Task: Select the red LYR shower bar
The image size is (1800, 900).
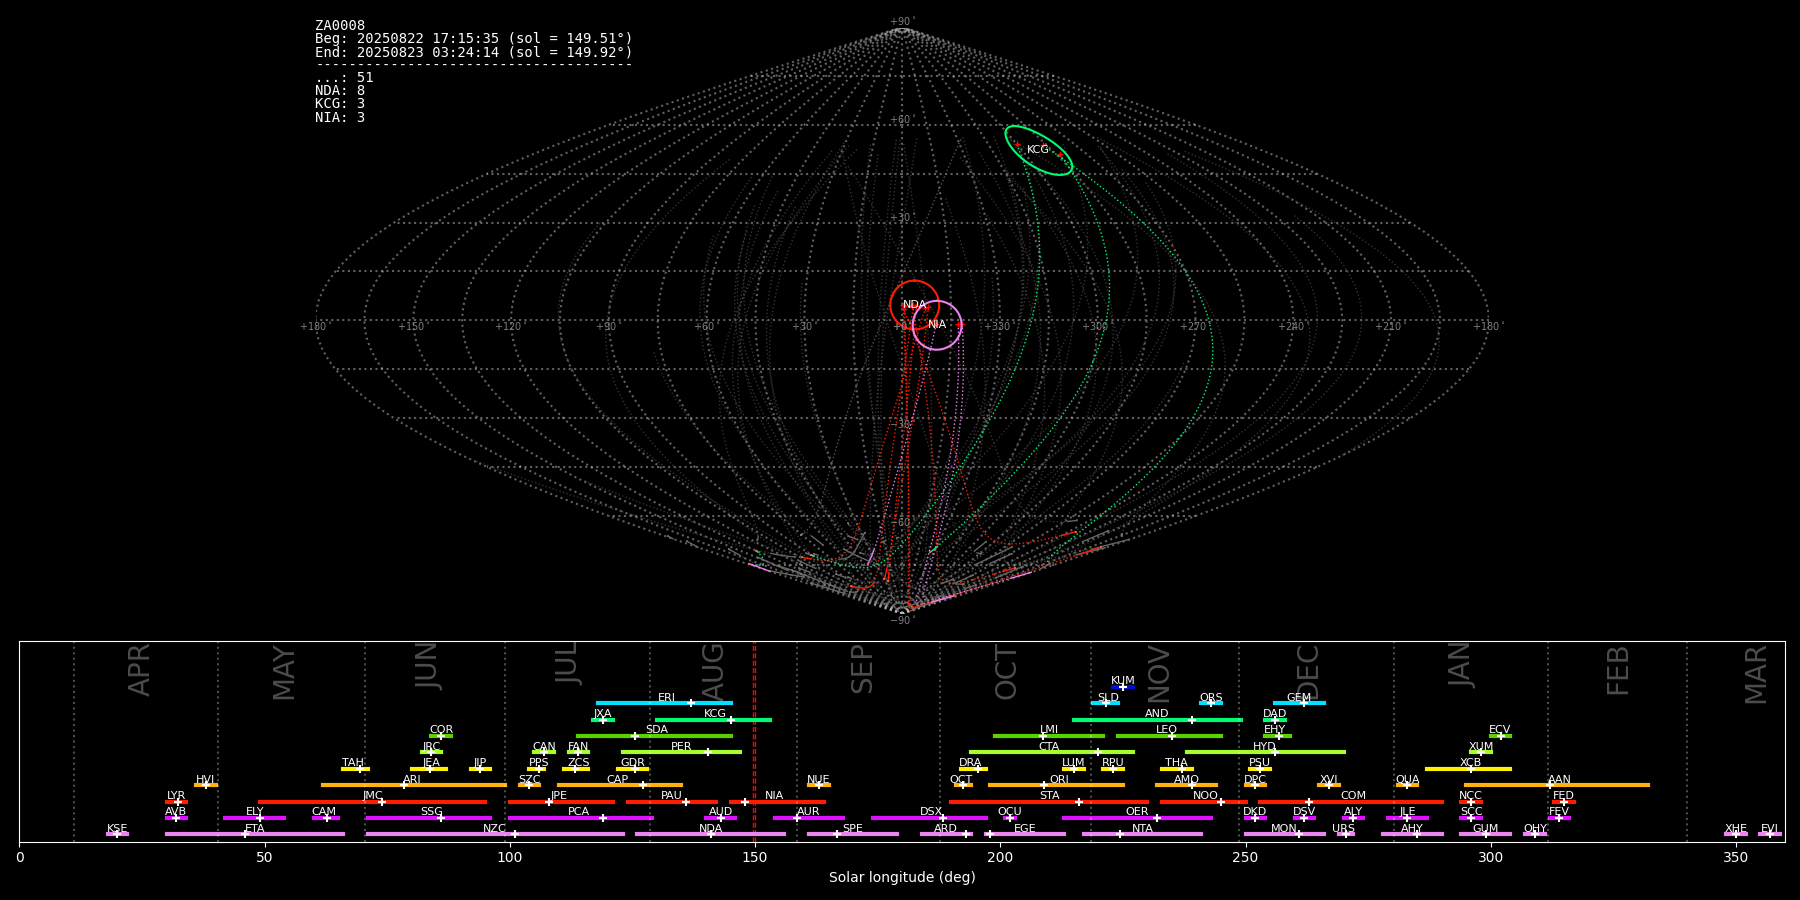Action: 176,801
